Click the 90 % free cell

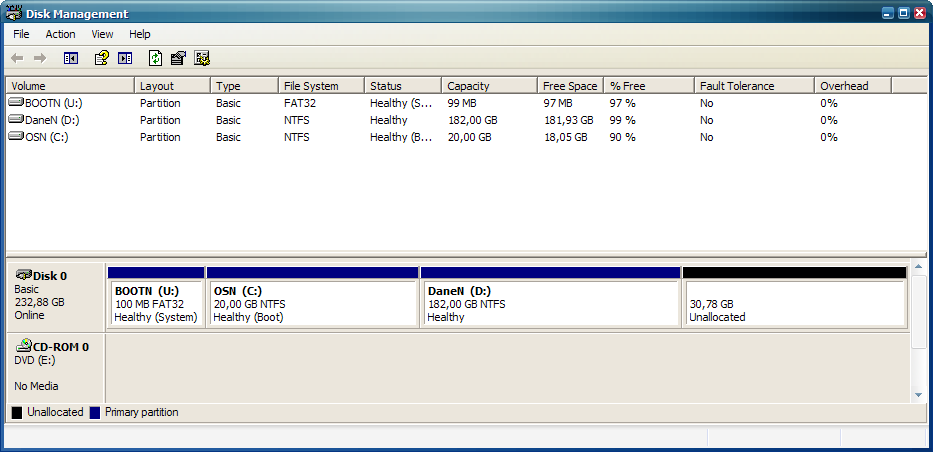[x=622, y=137]
